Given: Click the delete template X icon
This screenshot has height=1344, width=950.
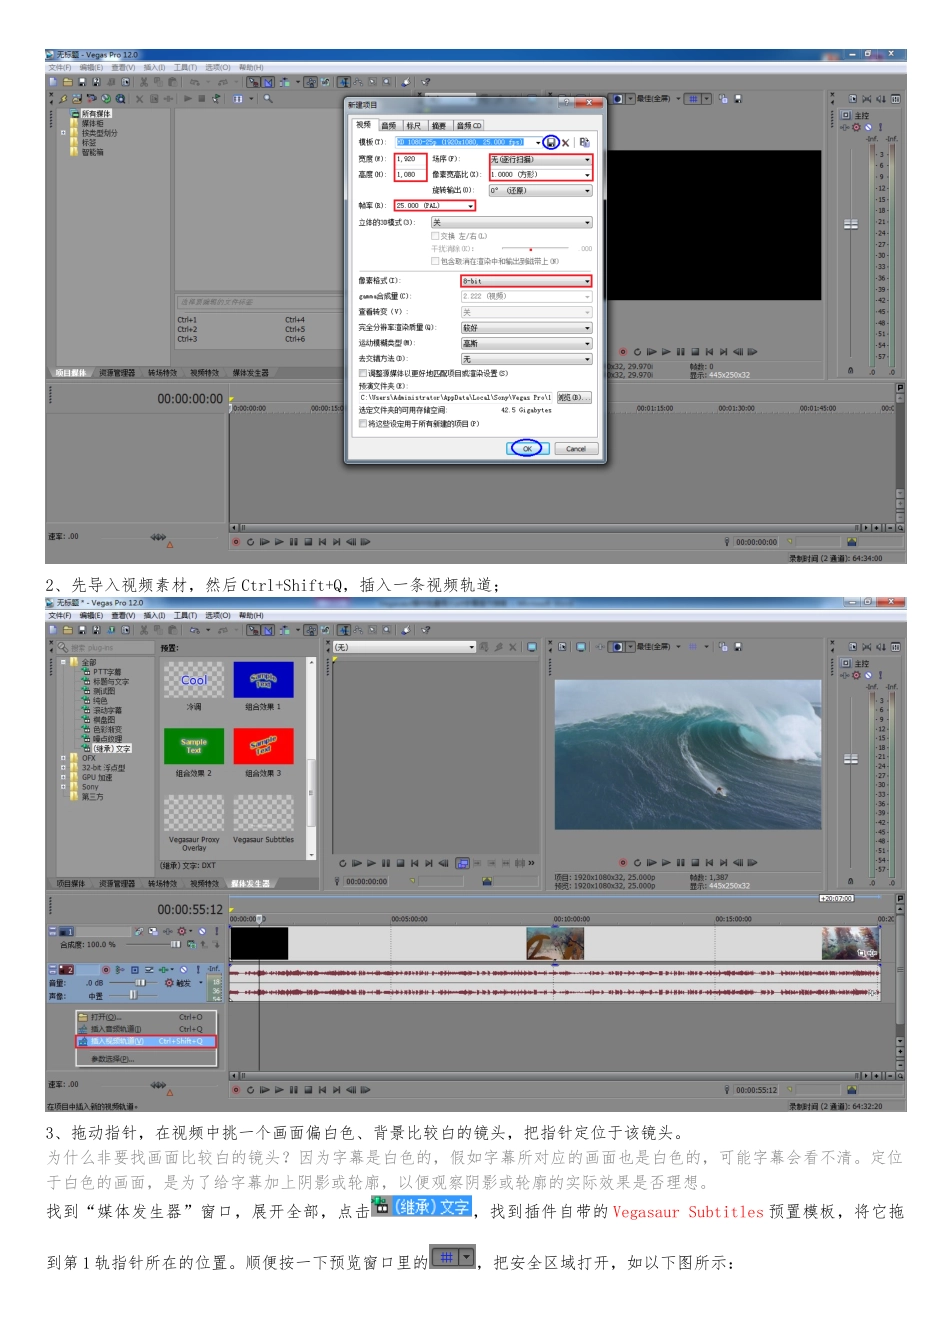Looking at the screenshot, I should (x=565, y=142).
